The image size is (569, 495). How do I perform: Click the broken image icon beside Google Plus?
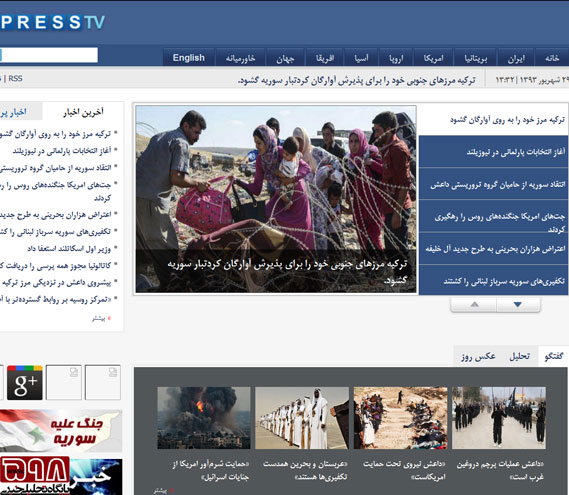click(64, 382)
